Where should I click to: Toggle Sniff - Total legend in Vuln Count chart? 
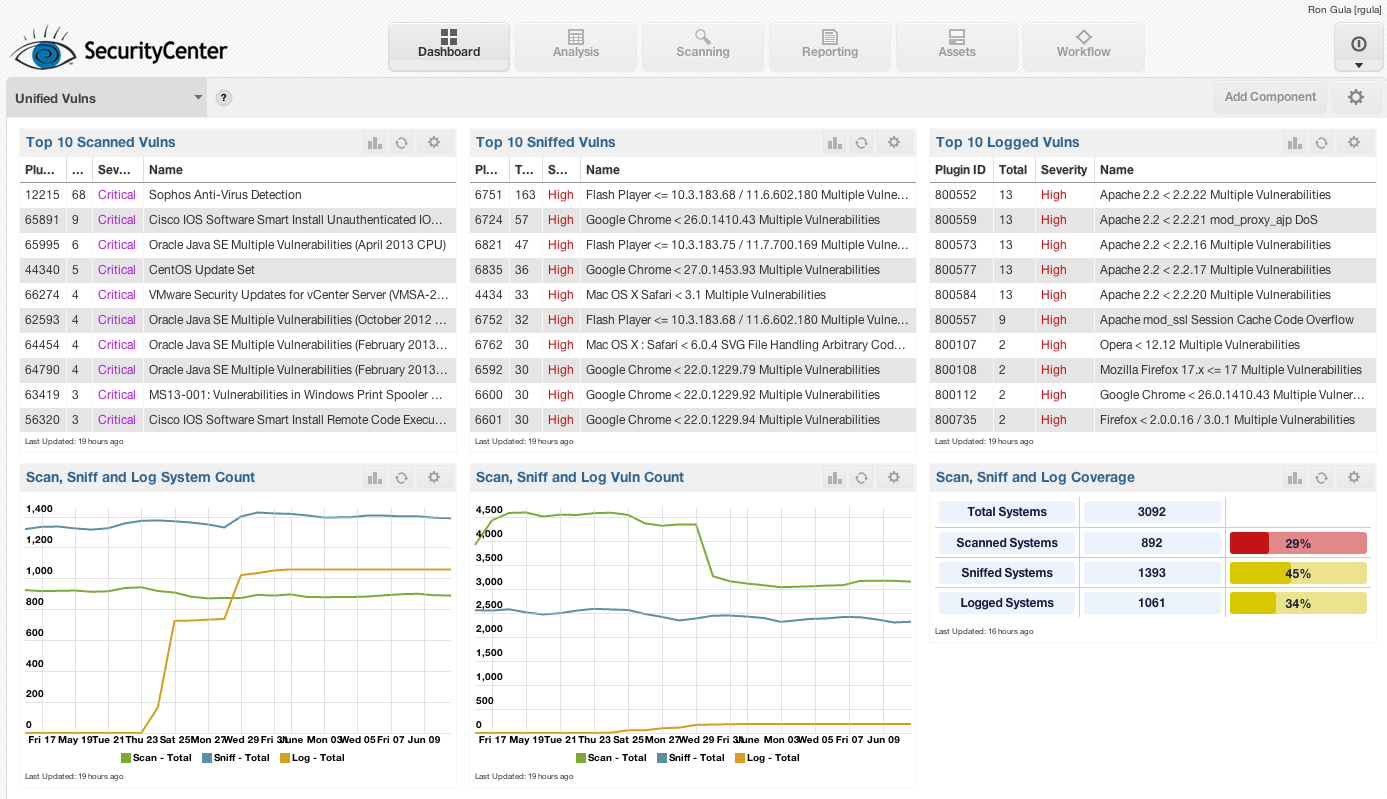tap(690, 758)
